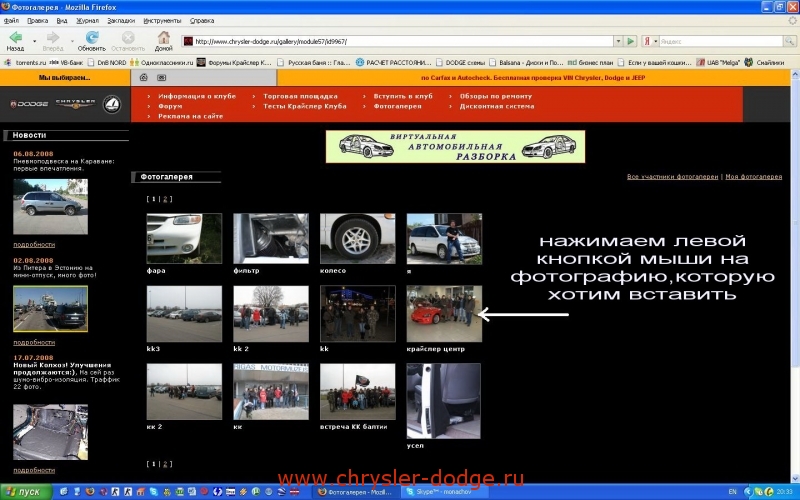This screenshot has height=500, width=800.
Task: Open the Одноклассники.ru bookmark
Action: click(x=162, y=62)
